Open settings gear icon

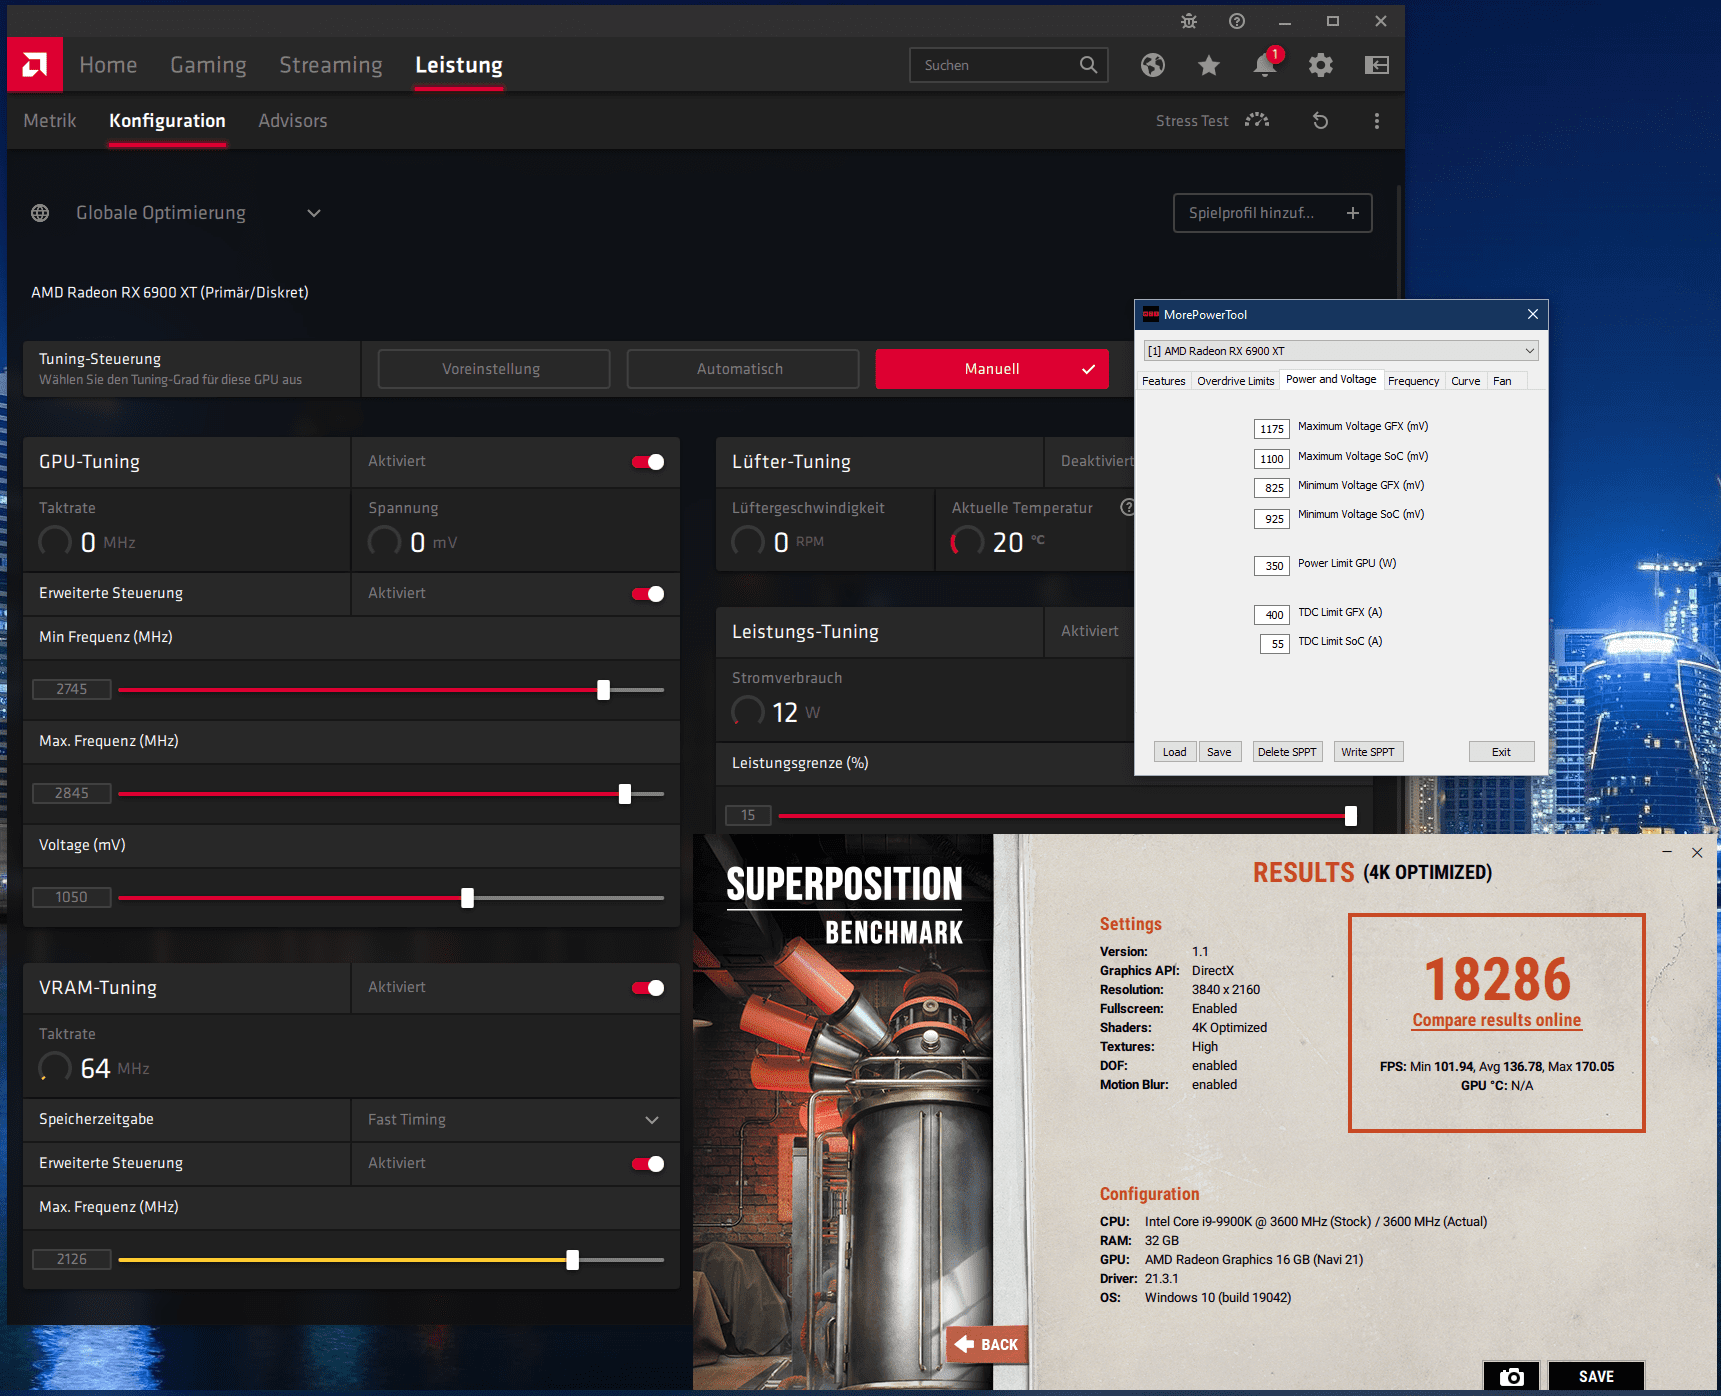[x=1321, y=65]
